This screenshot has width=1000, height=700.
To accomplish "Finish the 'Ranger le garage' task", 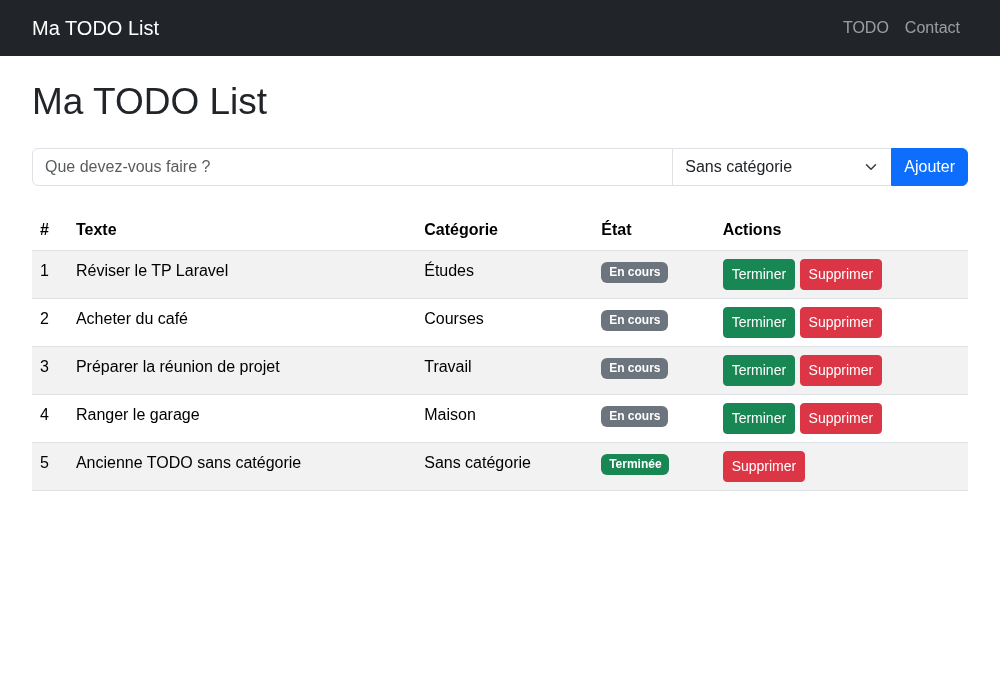I will click(759, 418).
